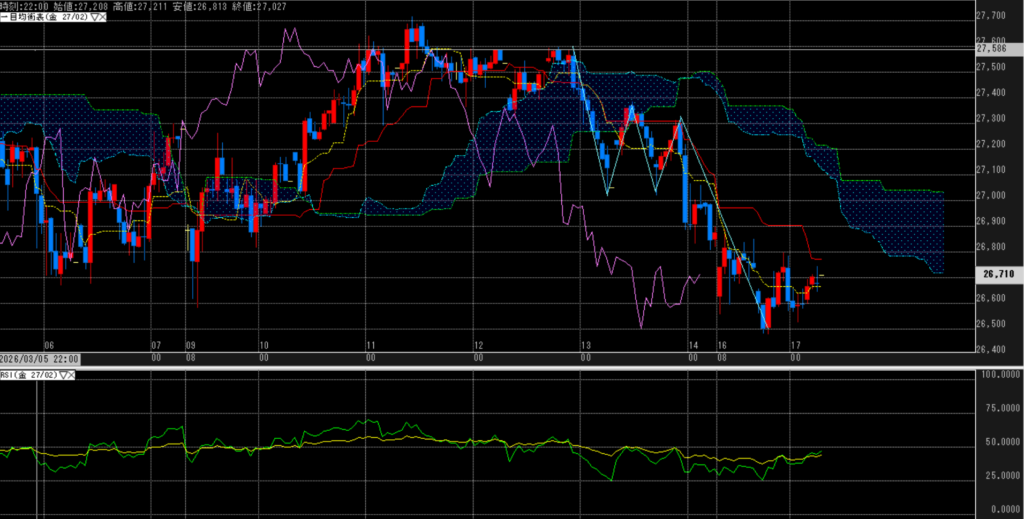Close the Ichimoku indicator with its X icon
The image size is (1024, 519).
click(x=104, y=17)
